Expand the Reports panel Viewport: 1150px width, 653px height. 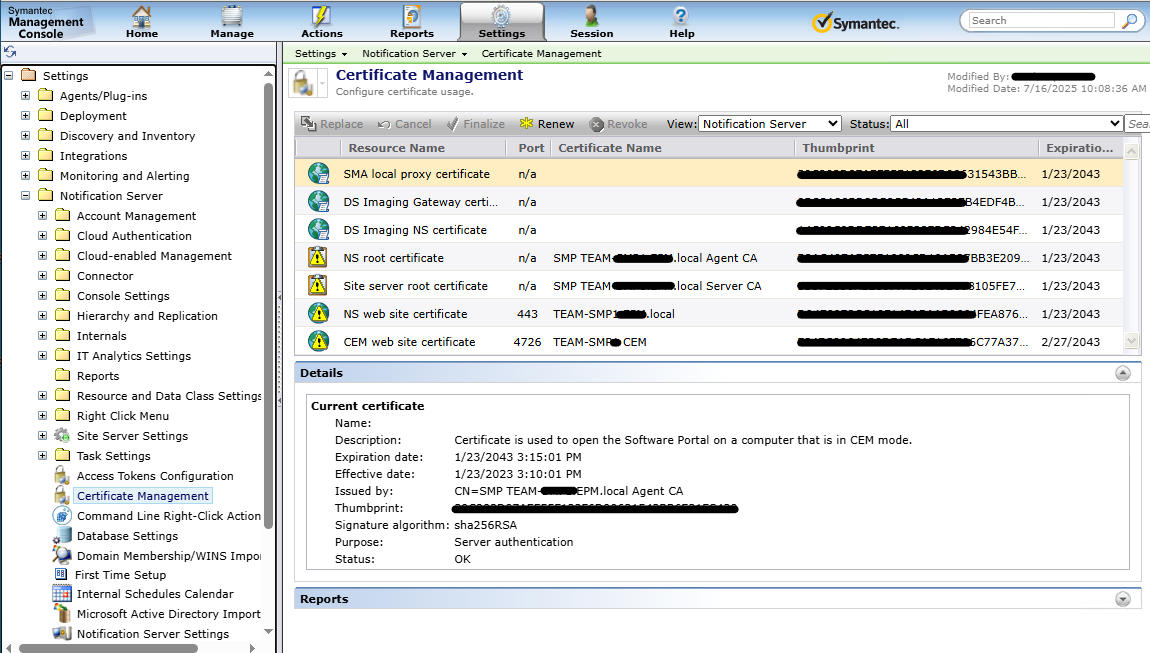[1122, 599]
